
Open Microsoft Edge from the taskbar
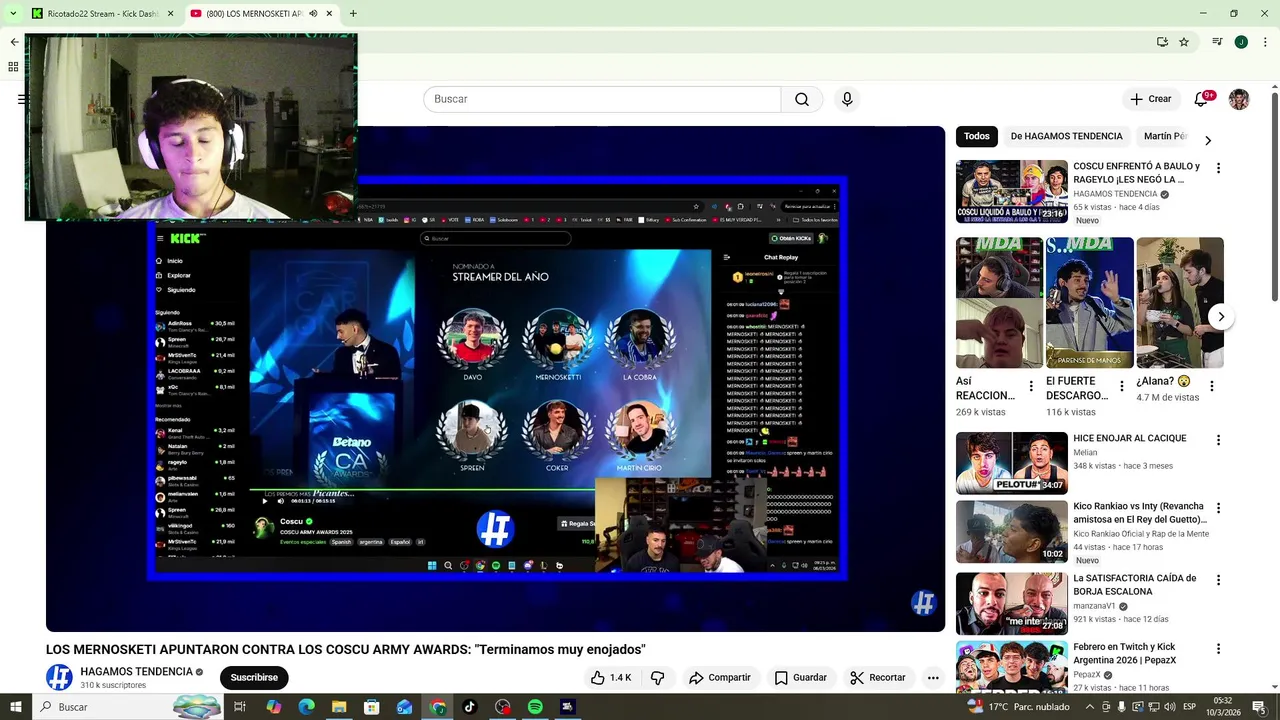(306, 706)
